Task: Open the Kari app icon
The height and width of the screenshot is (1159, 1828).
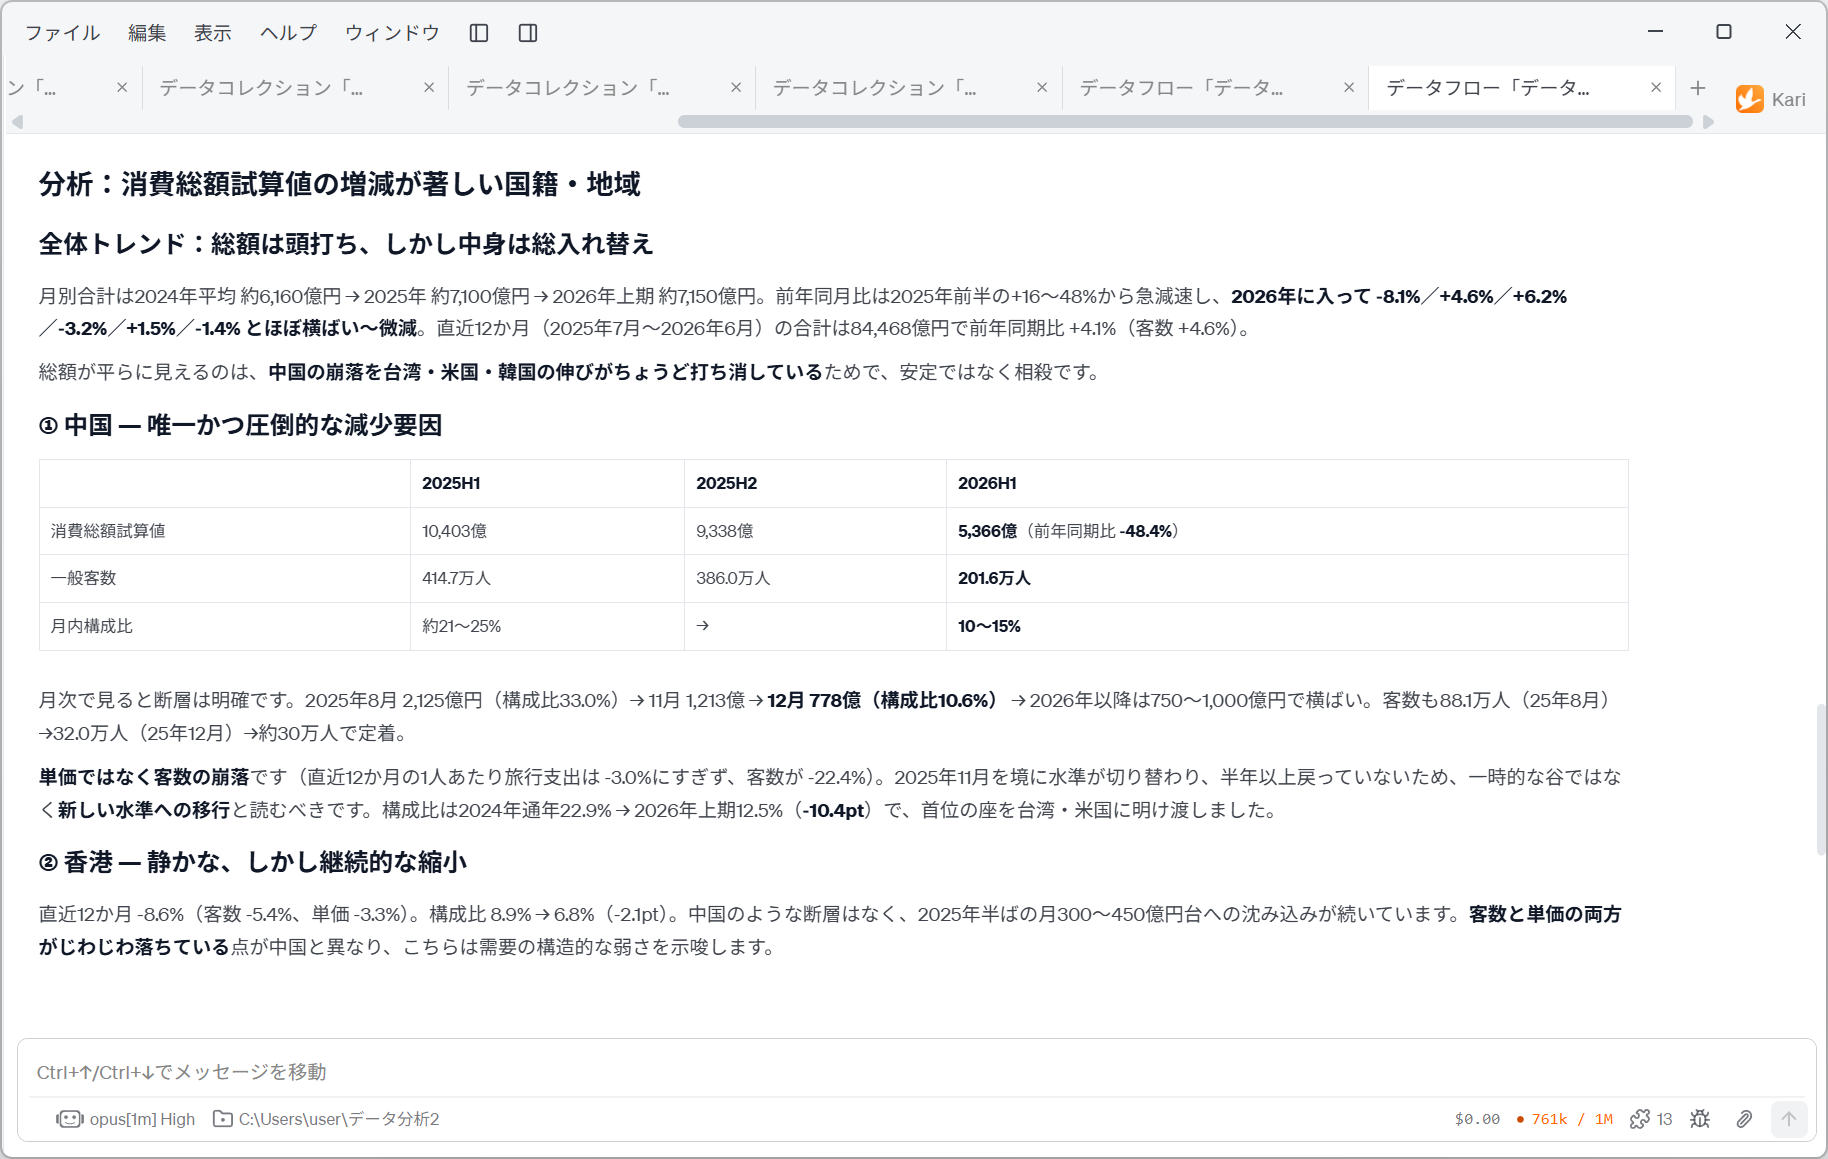Action: tap(1750, 99)
